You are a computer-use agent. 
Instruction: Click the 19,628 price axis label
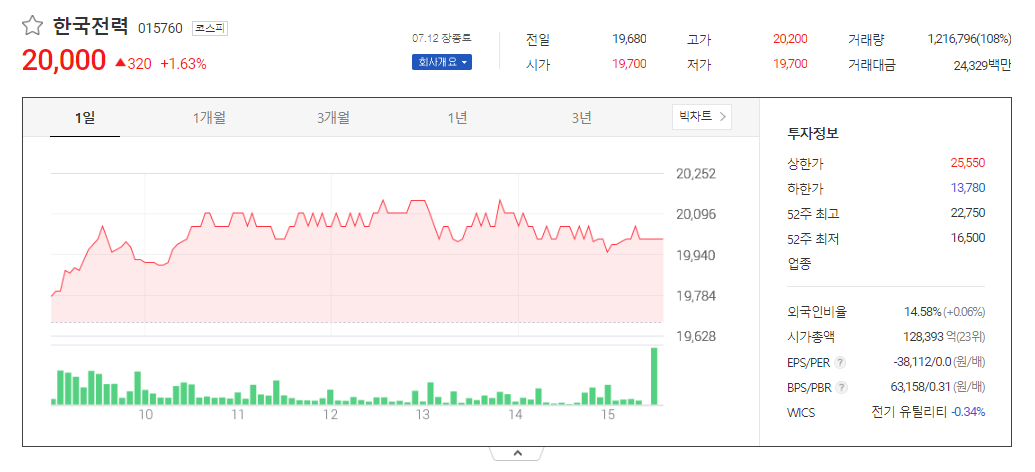[697, 337]
